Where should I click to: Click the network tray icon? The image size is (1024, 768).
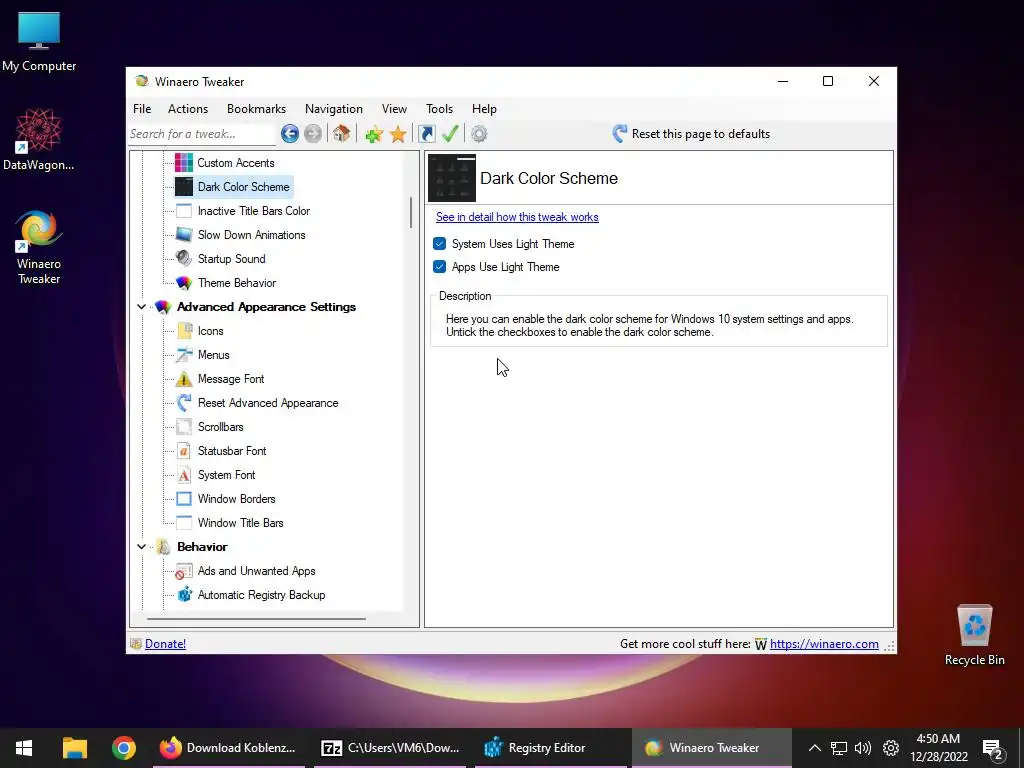[x=839, y=748]
